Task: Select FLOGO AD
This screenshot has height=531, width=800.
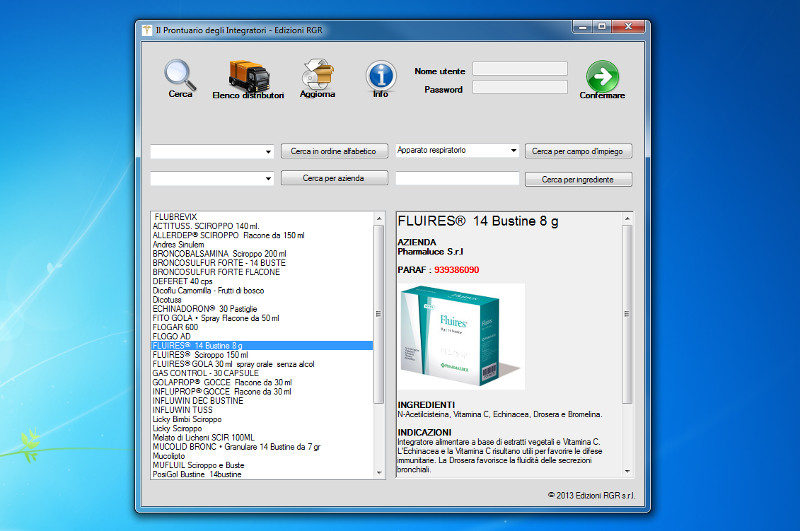Action: [x=262, y=336]
